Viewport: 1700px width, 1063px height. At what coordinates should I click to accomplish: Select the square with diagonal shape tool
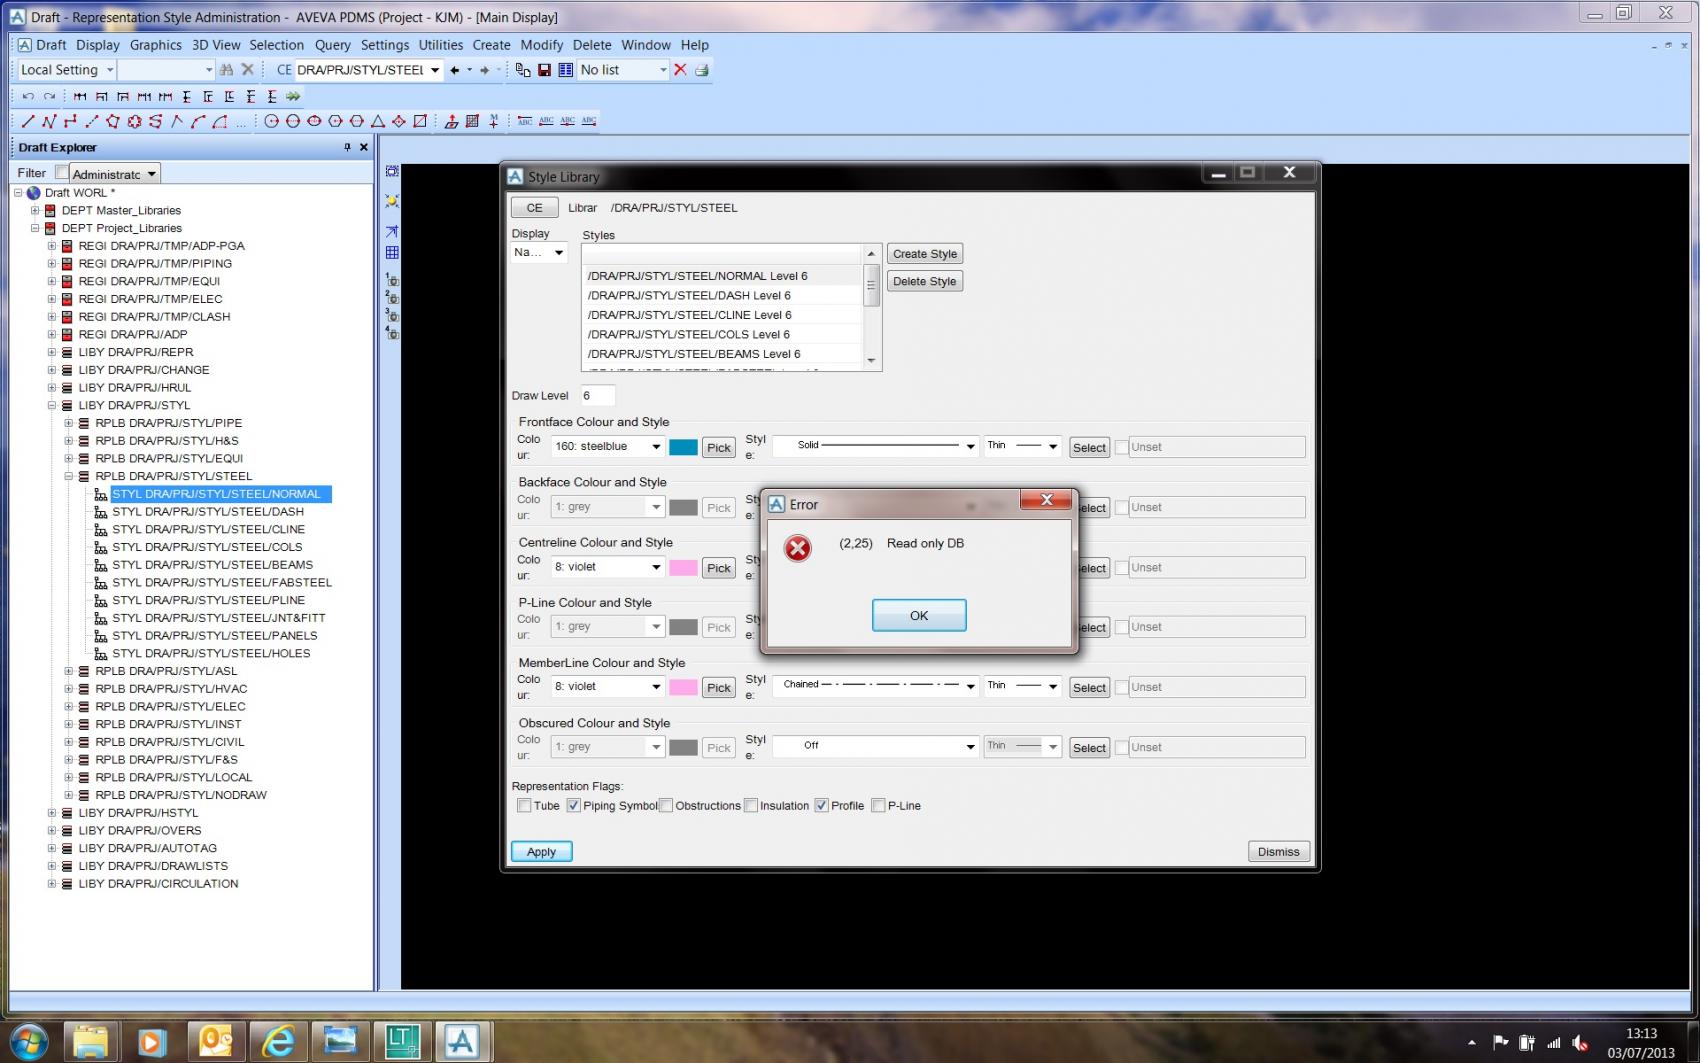[x=420, y=121]
